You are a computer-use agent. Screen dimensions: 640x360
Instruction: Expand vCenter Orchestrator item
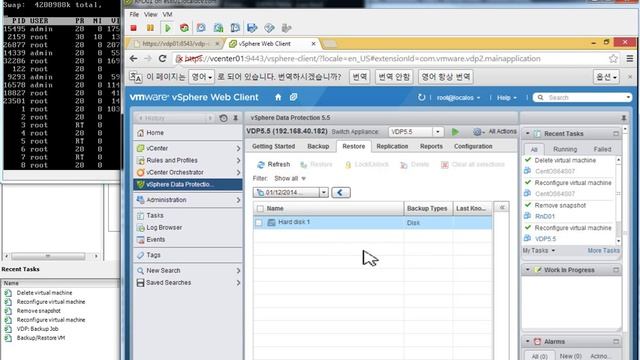point(238,173)
